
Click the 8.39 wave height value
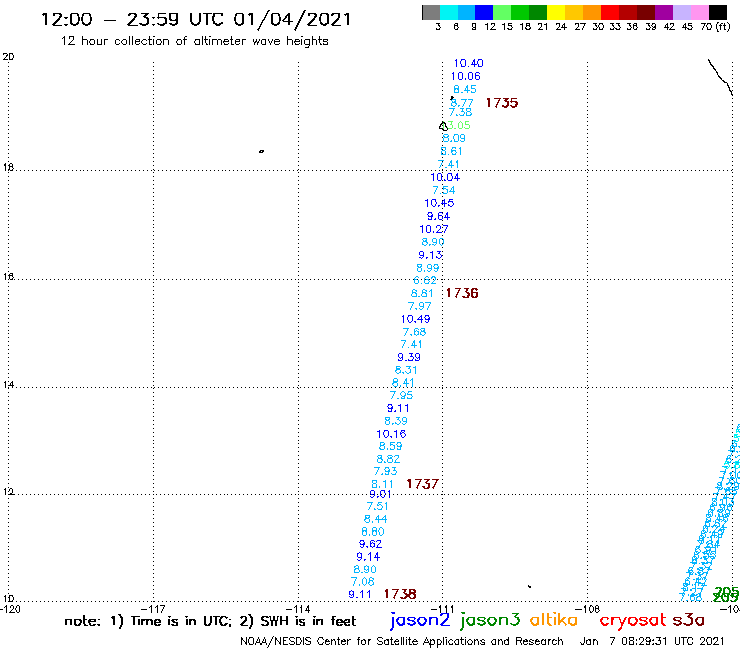395,421
